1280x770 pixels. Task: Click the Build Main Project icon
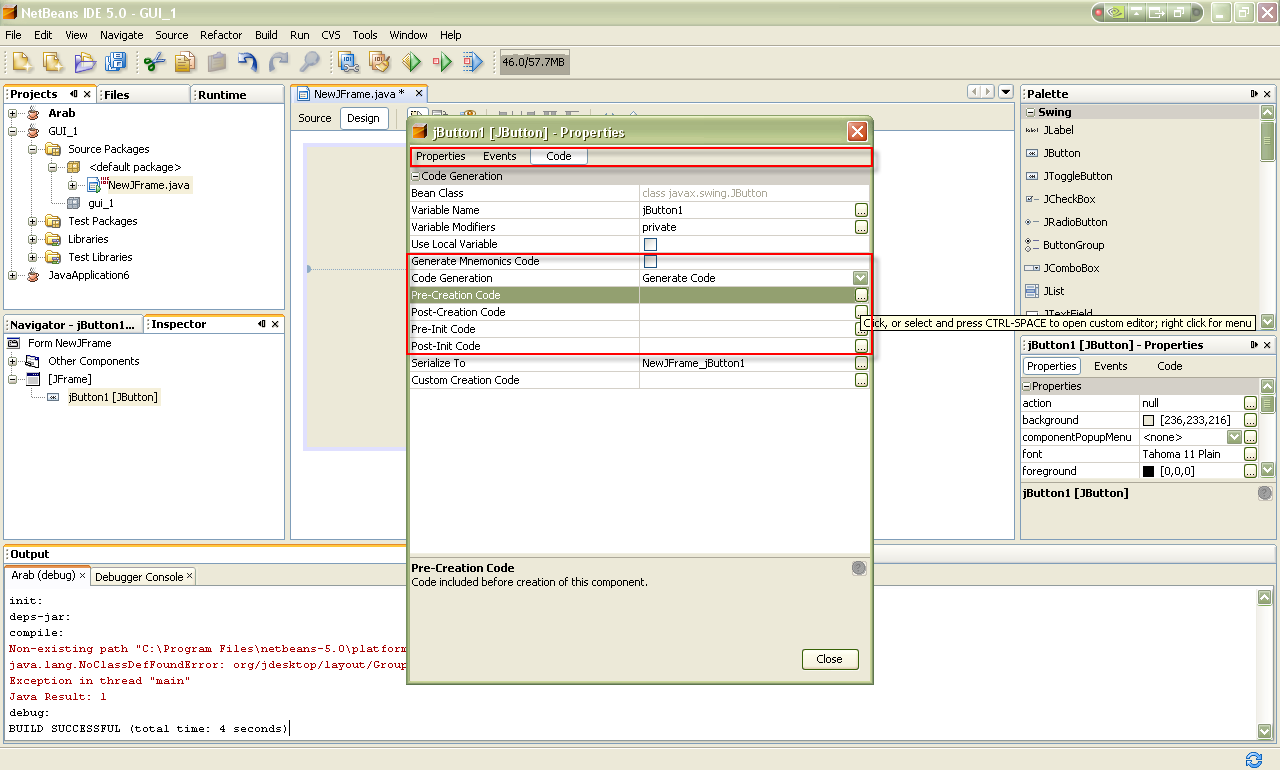[348, 62]
